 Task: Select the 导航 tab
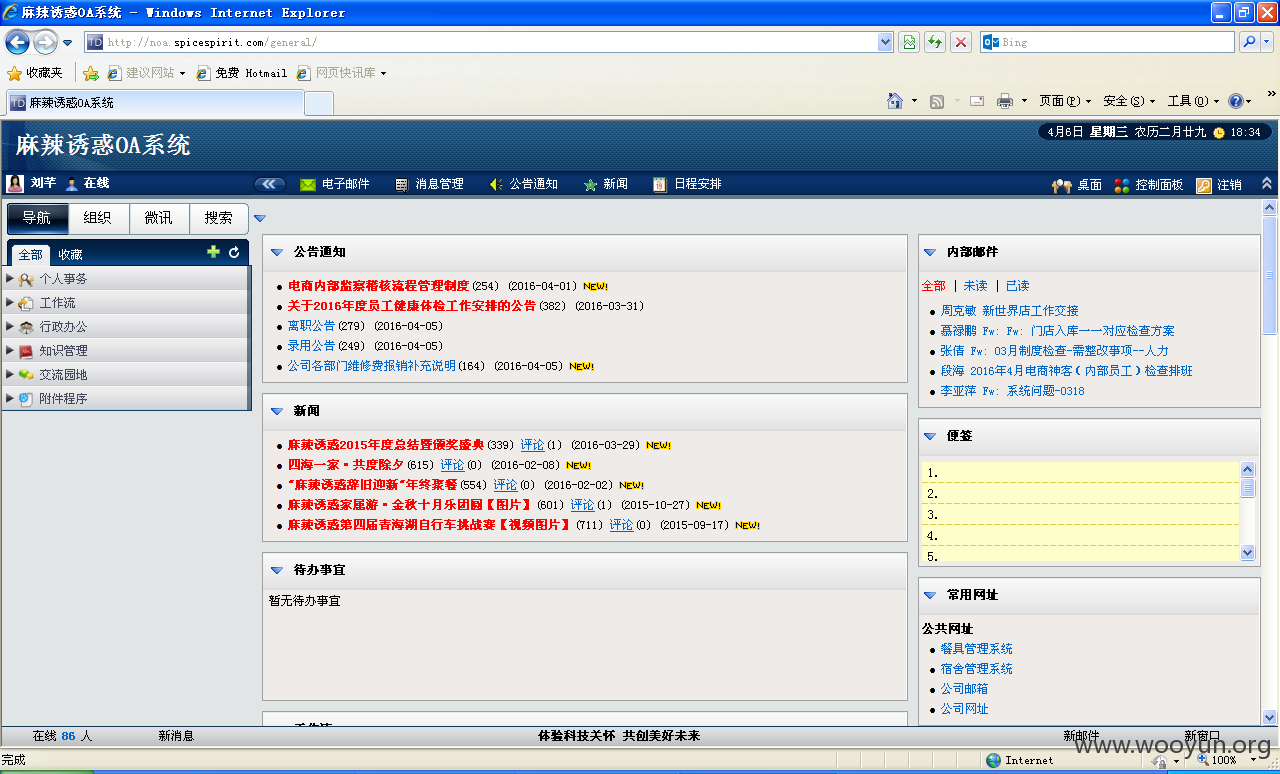37,218
